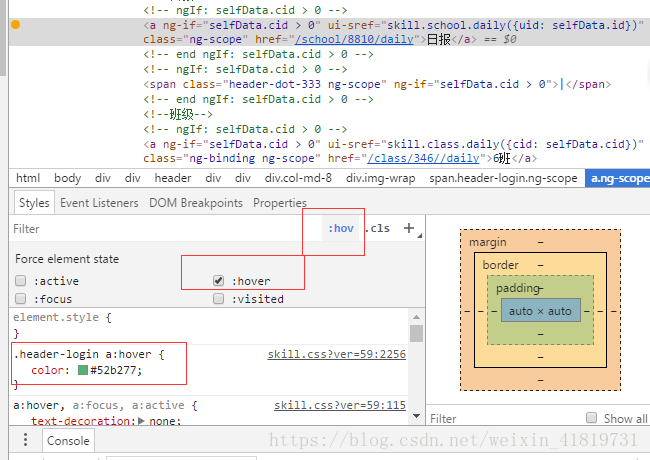Enable the :focus state checkbox
650x460 pixels.
click(x=20, y=299)
